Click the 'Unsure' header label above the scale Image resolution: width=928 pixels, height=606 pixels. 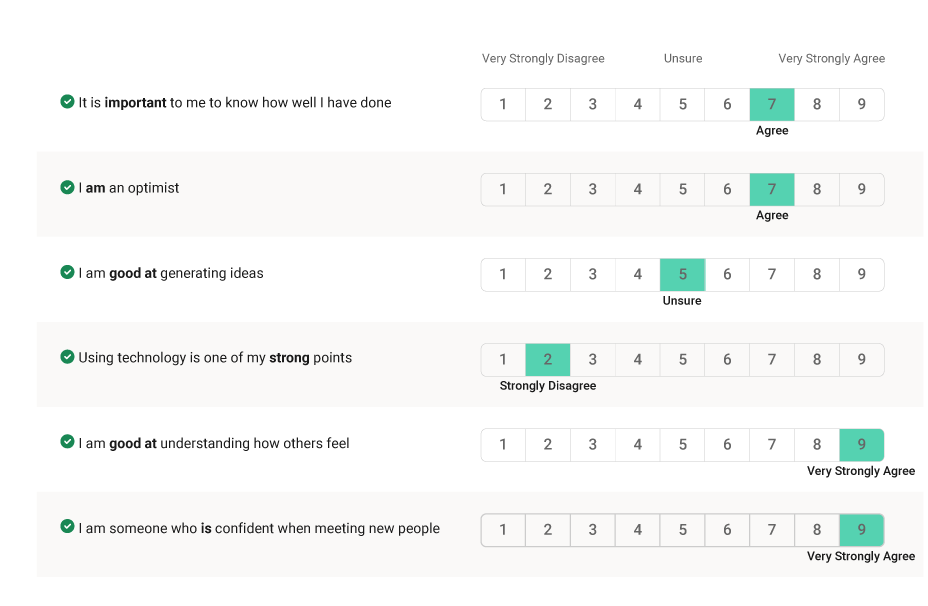683,59
